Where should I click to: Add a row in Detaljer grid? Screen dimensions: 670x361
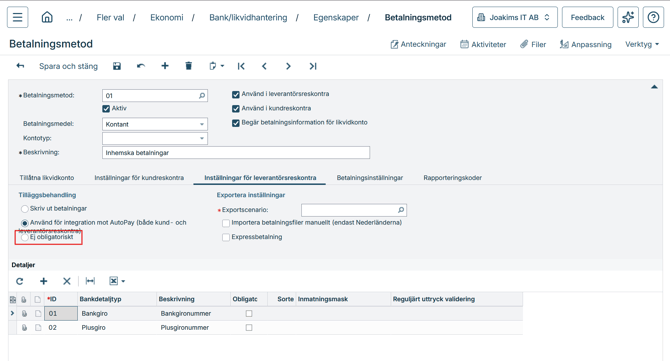(x=43, y=281)
